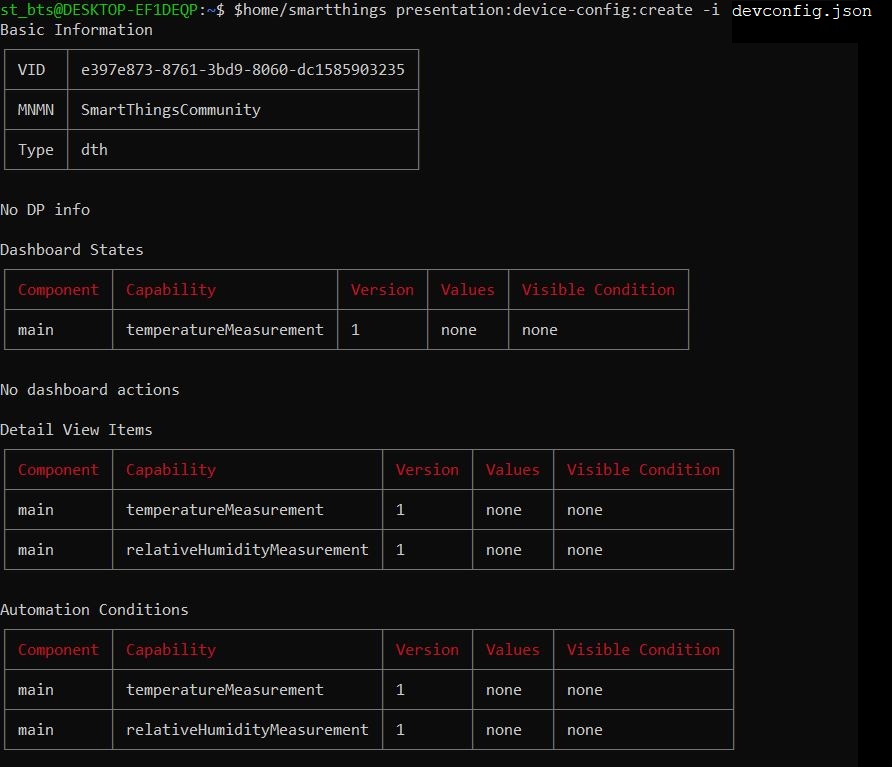Click Values header in Dashboard States table

click(468, 290)
